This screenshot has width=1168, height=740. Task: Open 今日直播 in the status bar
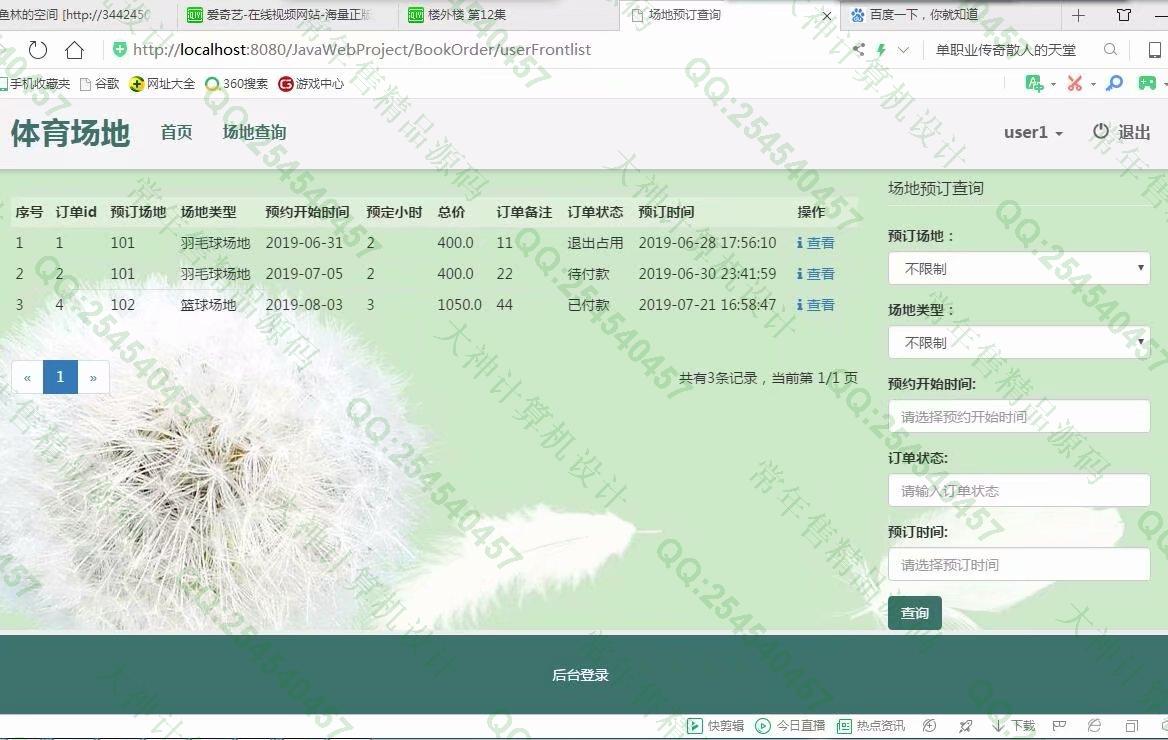[790, 726]
